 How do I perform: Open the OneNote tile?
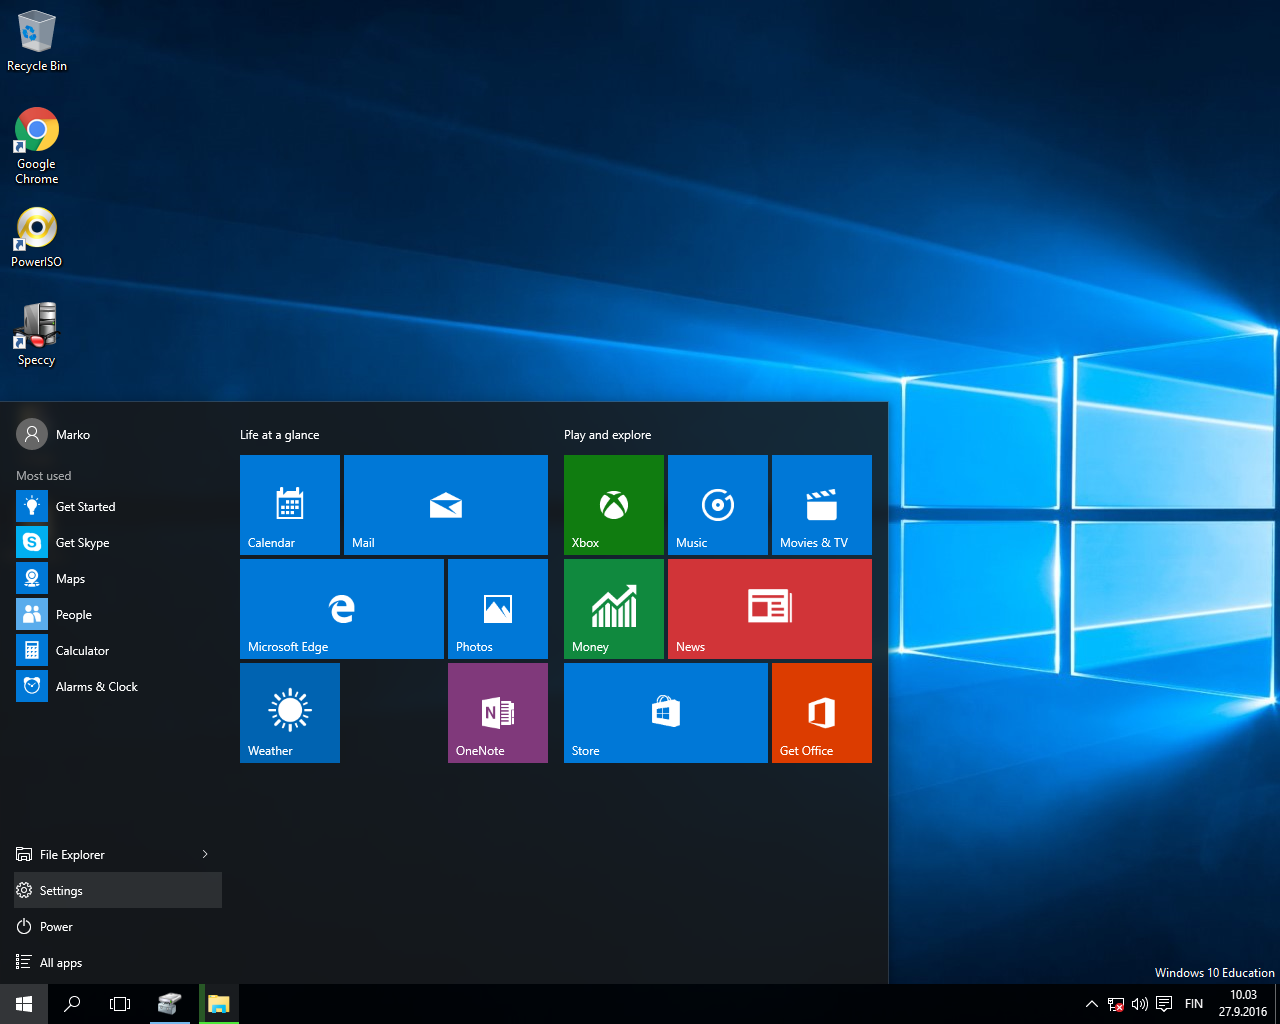pyautogui.click(x=497, y=712)
